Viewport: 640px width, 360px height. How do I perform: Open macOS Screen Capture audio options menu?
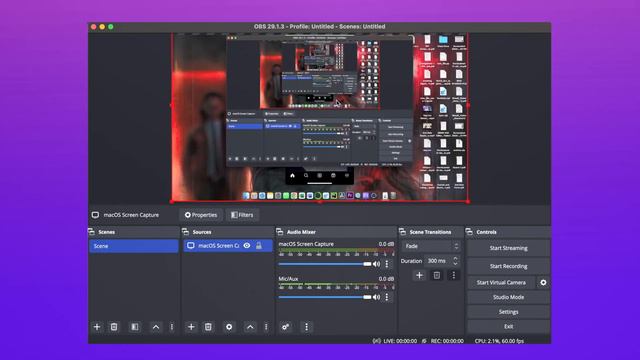[387, 264]
